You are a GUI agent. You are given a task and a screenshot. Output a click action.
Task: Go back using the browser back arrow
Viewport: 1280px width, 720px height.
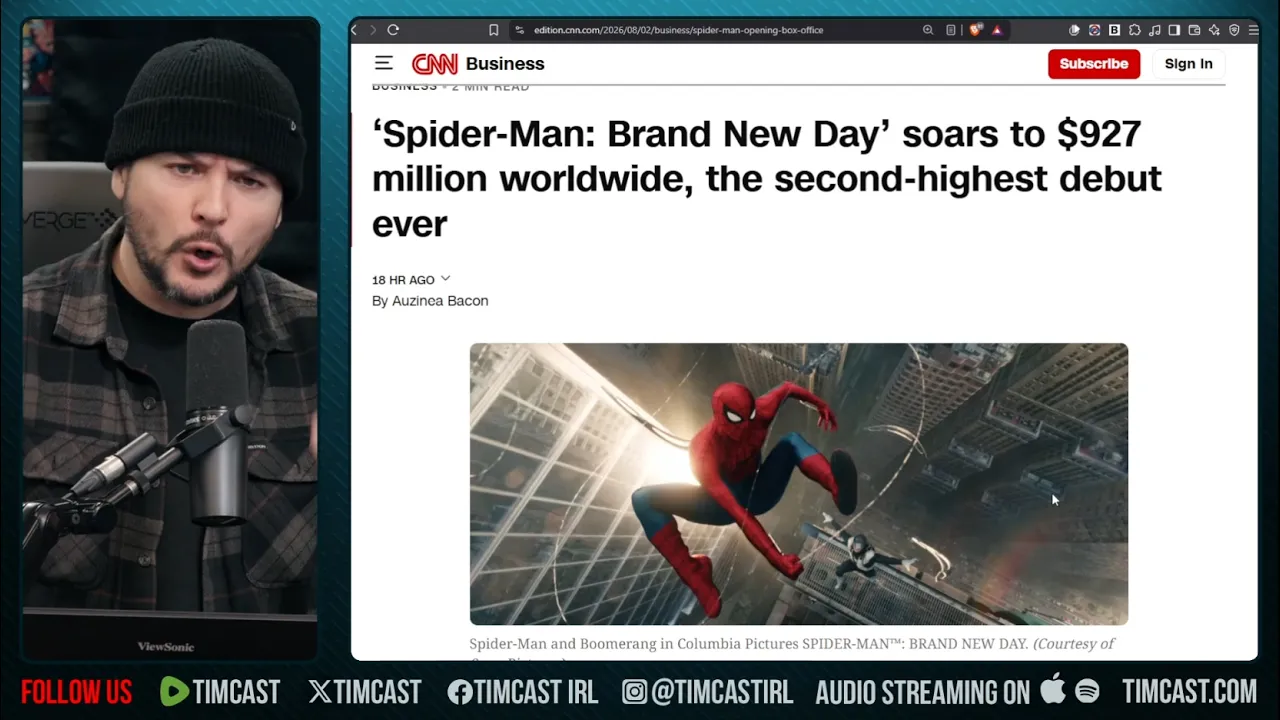tap(354, 30)
